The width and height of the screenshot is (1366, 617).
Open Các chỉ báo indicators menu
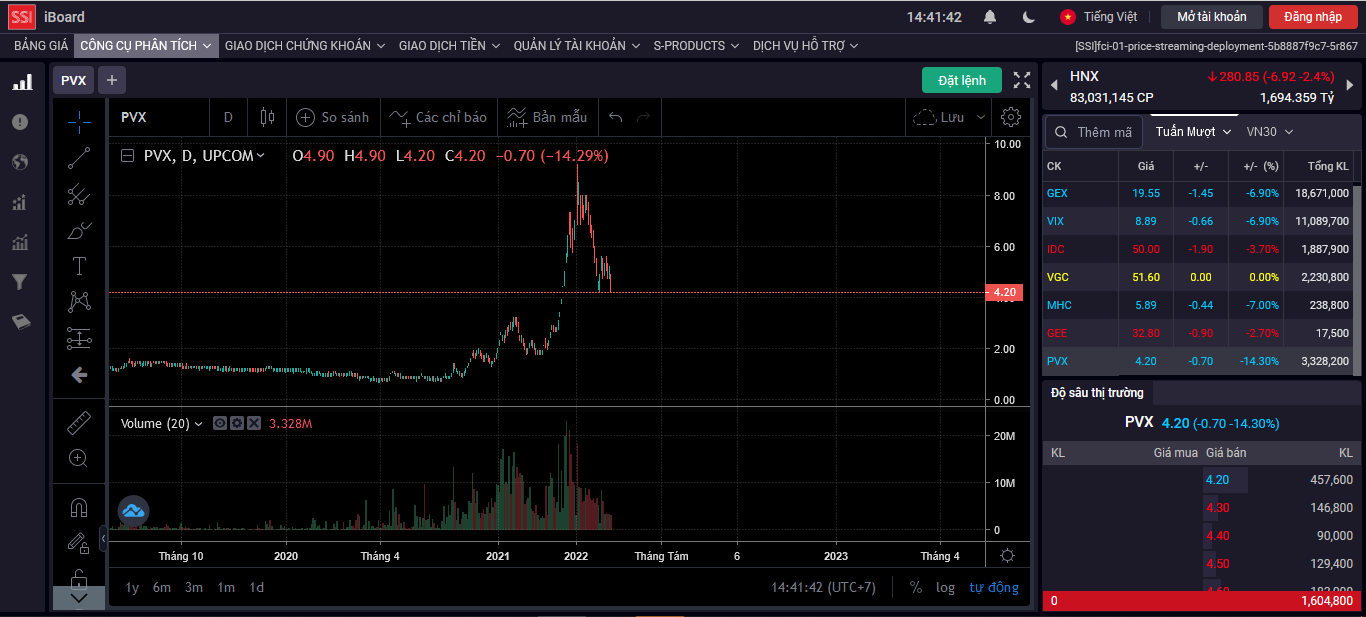pyautogui.click(x=438, y=117)
